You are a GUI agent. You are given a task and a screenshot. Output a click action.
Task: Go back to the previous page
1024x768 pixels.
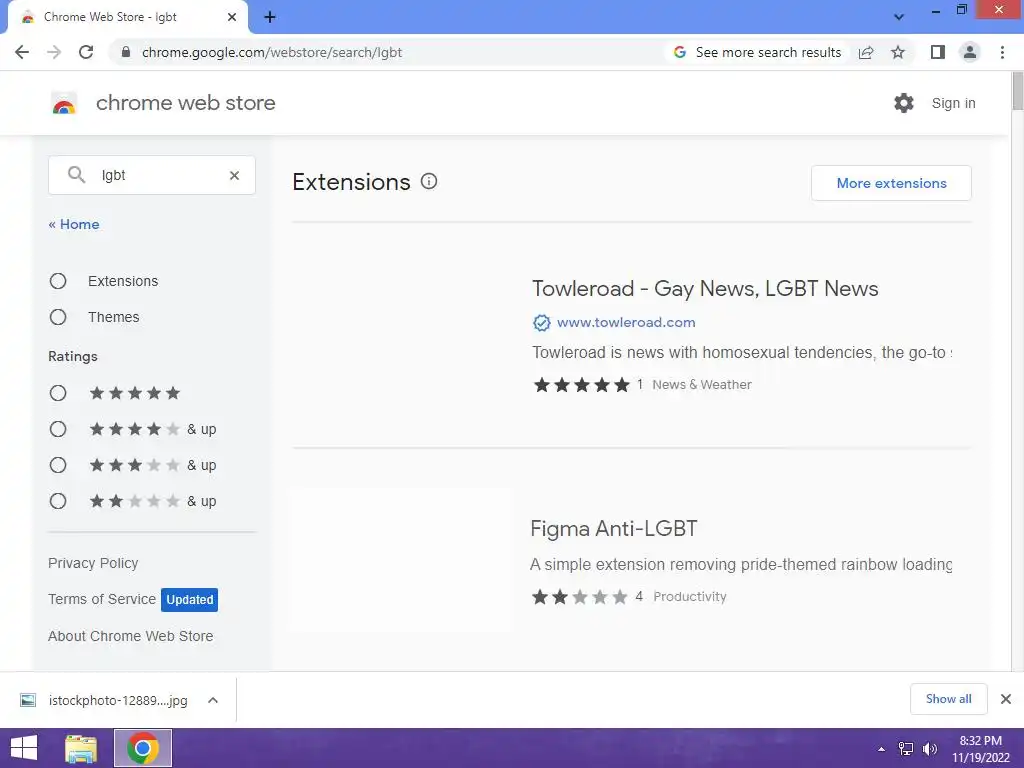[22, 52]
